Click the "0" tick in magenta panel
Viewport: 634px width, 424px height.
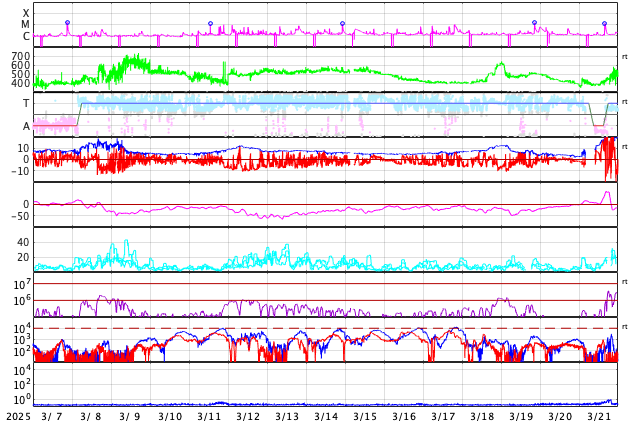(x=26, y=205)
